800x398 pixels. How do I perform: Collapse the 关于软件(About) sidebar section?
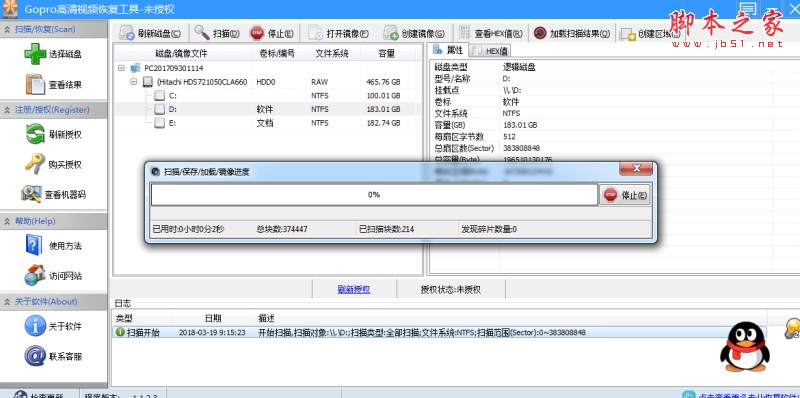click(7, 302)
